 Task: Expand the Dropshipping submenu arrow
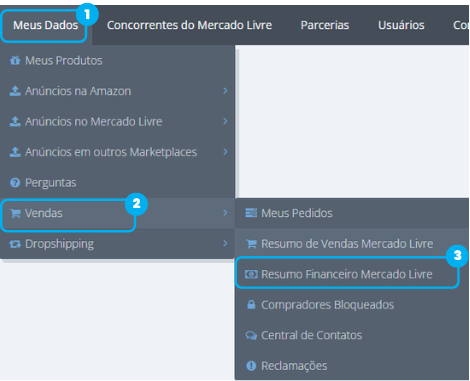225,243
